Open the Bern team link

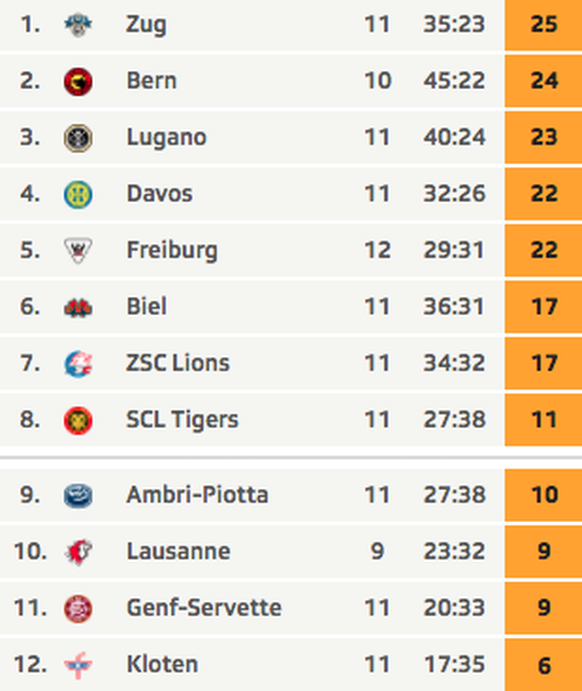point(152,81)
